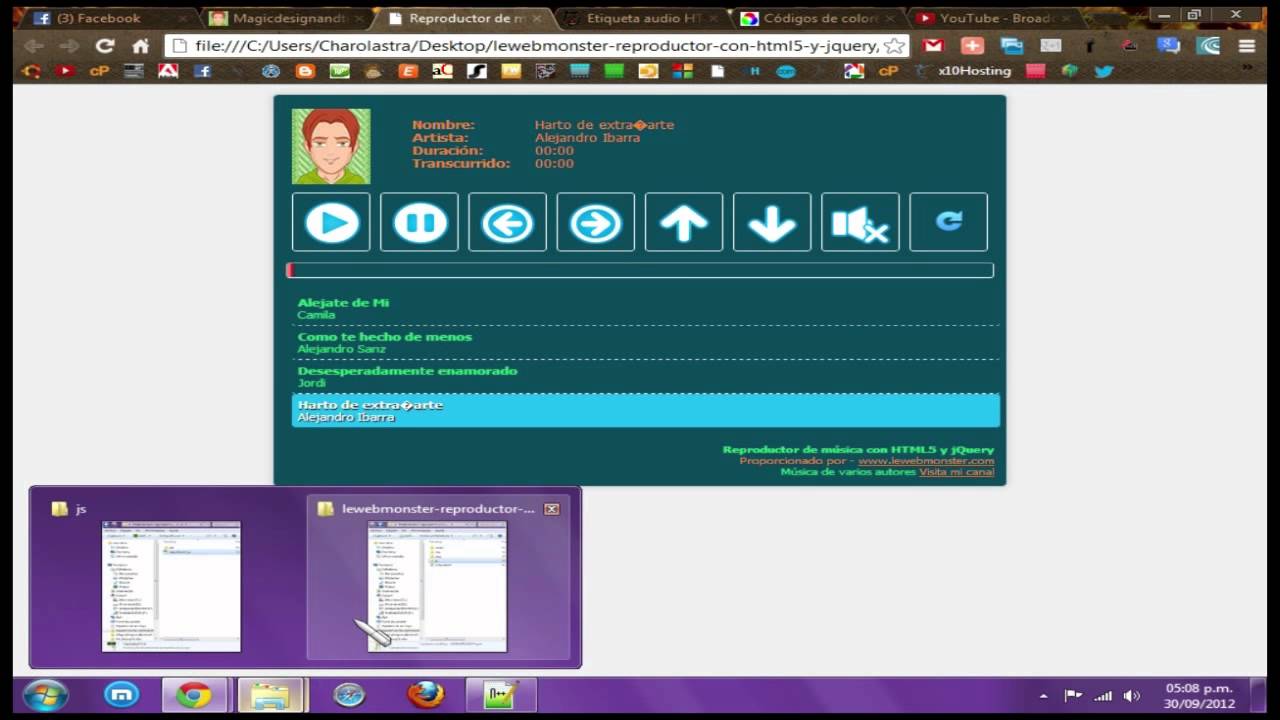Screen dimensions: 1280x720
Task: Follow the 'Visita mi canal' link
Action: tap(956, 472)
